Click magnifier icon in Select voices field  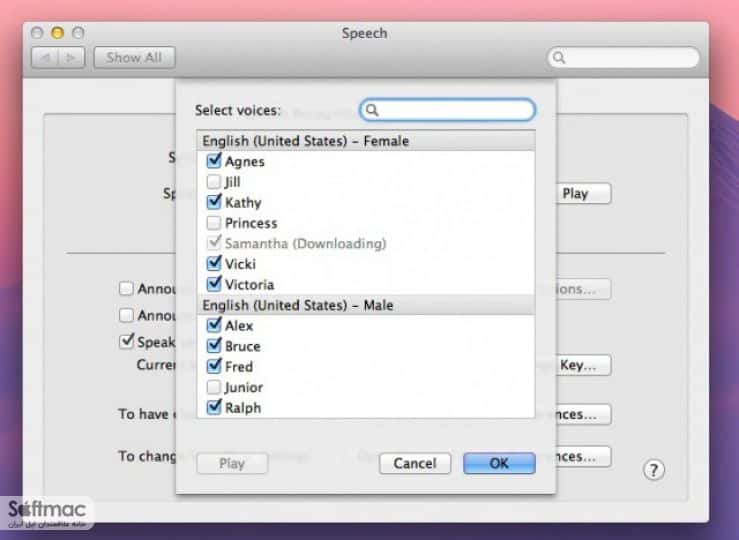372,110
